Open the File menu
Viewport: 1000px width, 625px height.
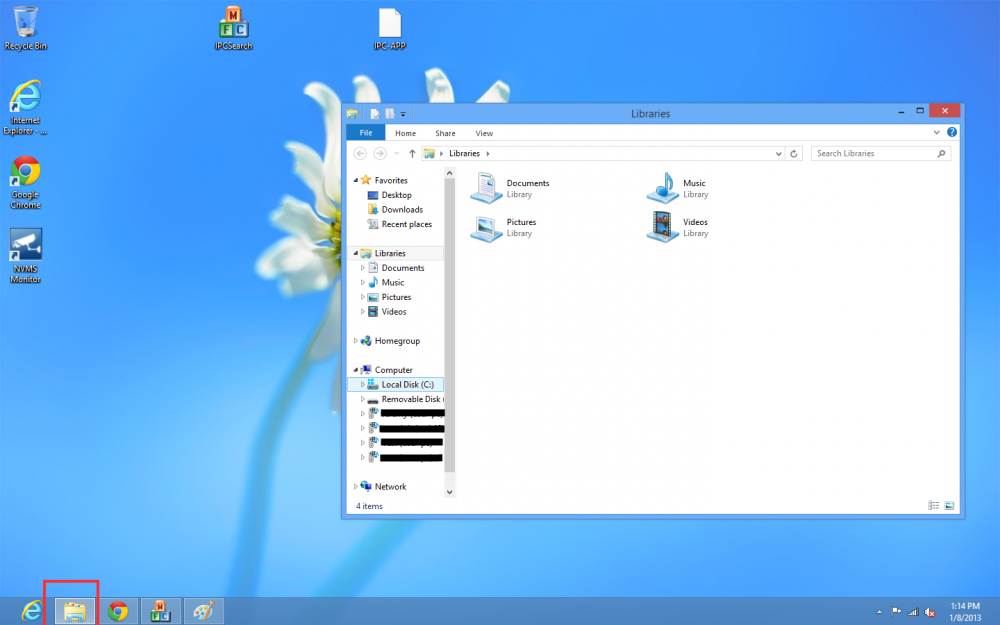(365, 132)
